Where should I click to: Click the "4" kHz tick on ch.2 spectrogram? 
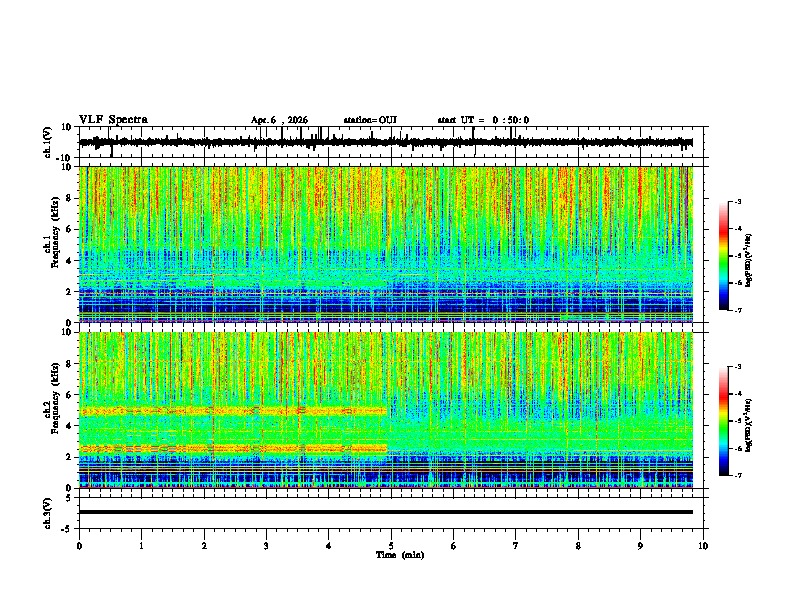69,426
